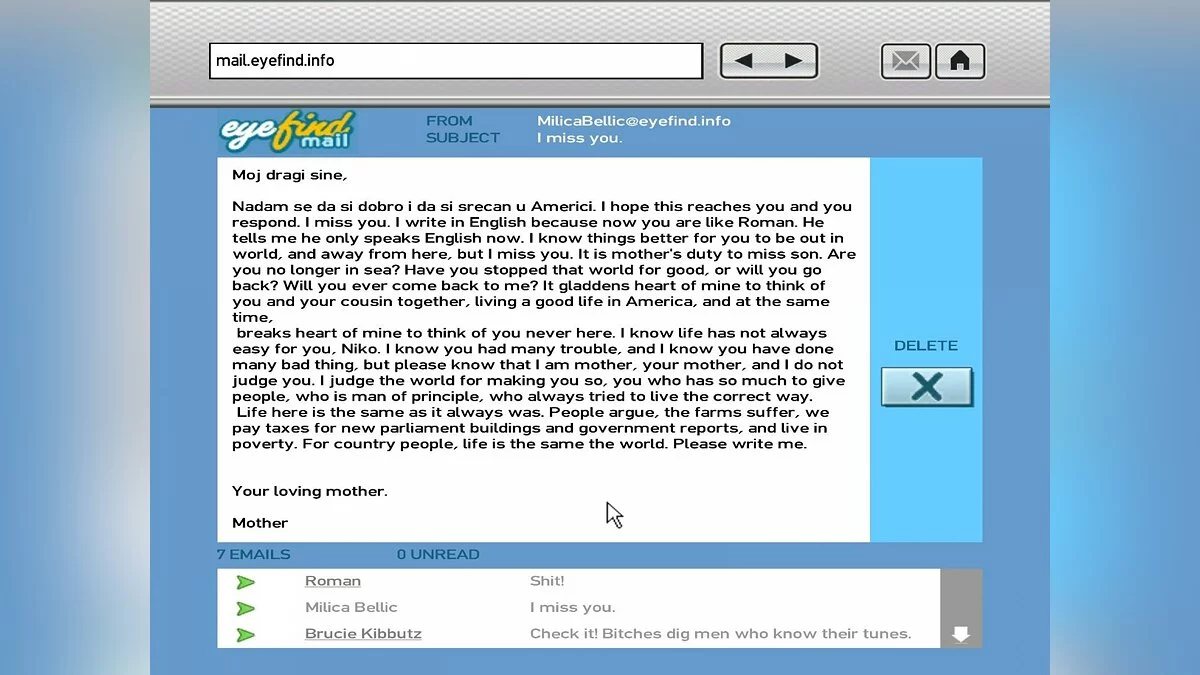Click the 'Mother' signature
Image resolution: width=1200 pixels, height=675 pixels.
tap(260, 523)
